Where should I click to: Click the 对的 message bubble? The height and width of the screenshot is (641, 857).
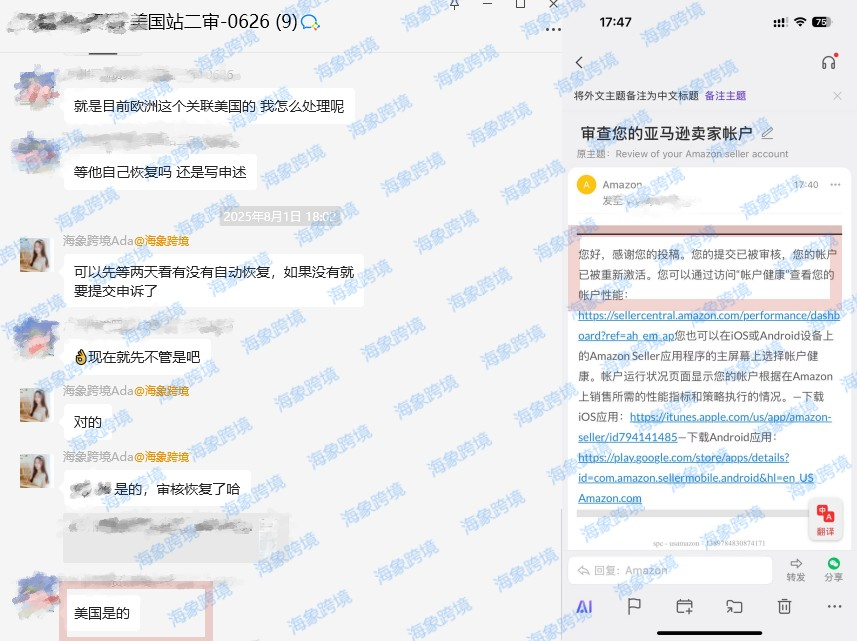tap(87, 422)
